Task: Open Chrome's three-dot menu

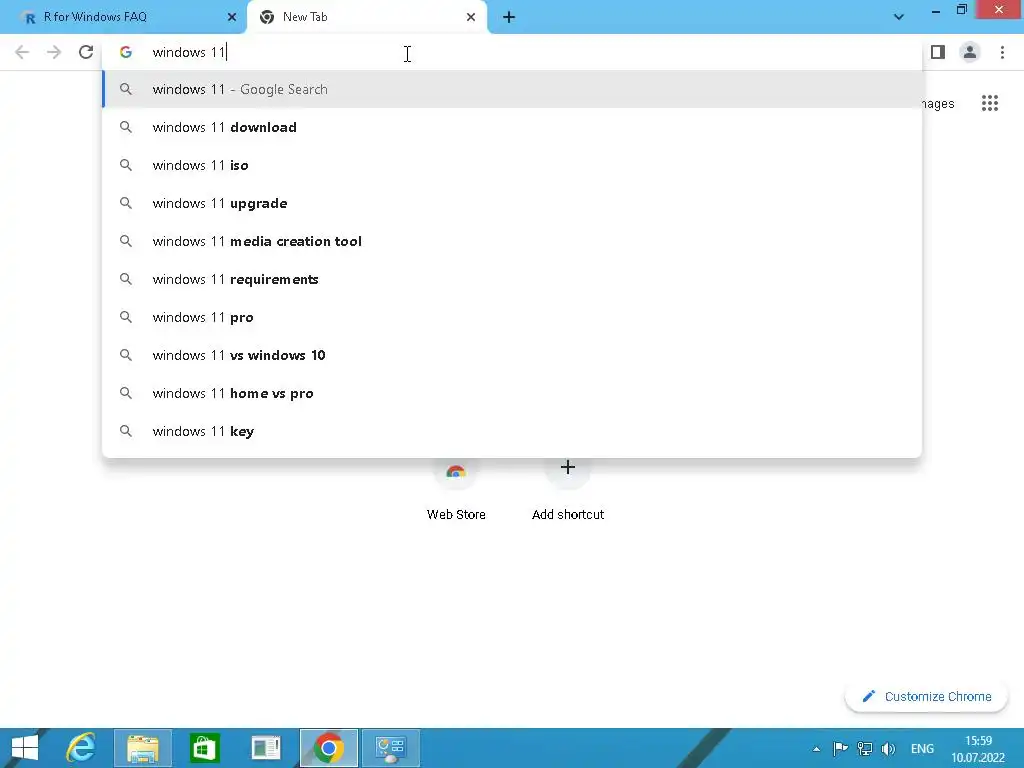Action: point(1002,52)
